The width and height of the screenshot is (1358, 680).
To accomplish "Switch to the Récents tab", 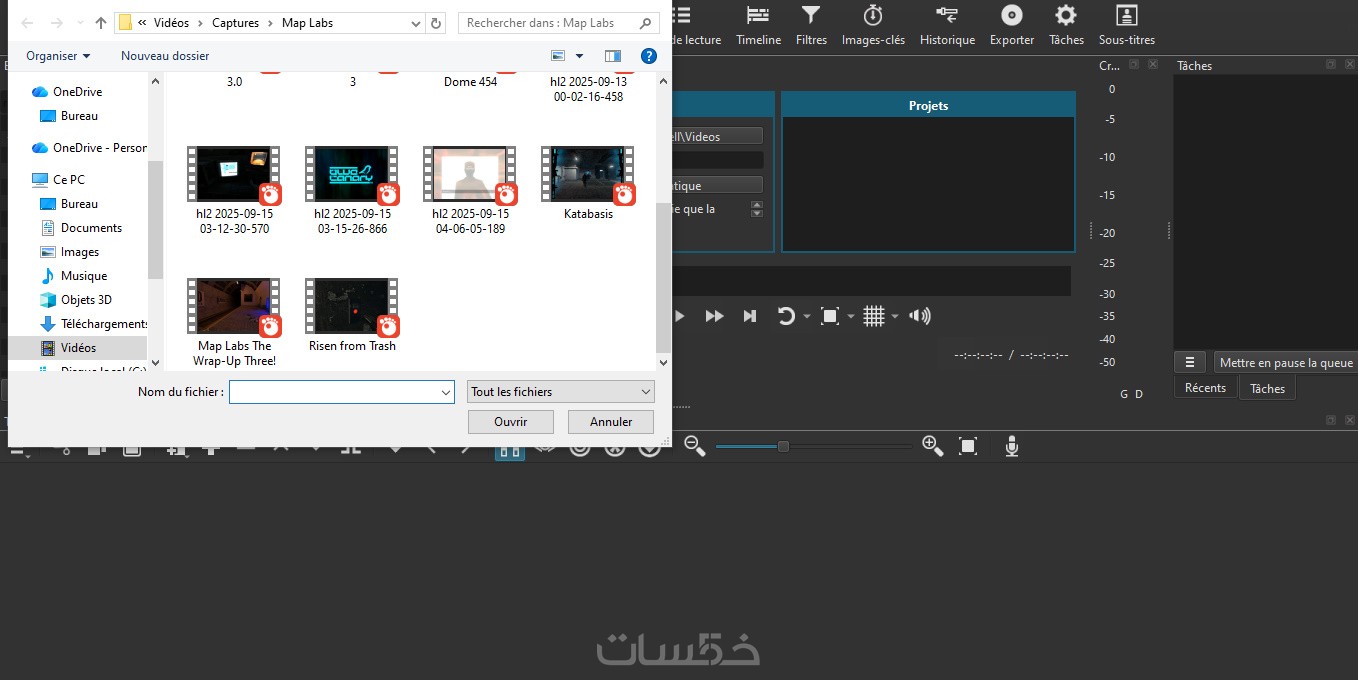I will pyautogui.click(x=1205, y=388).
